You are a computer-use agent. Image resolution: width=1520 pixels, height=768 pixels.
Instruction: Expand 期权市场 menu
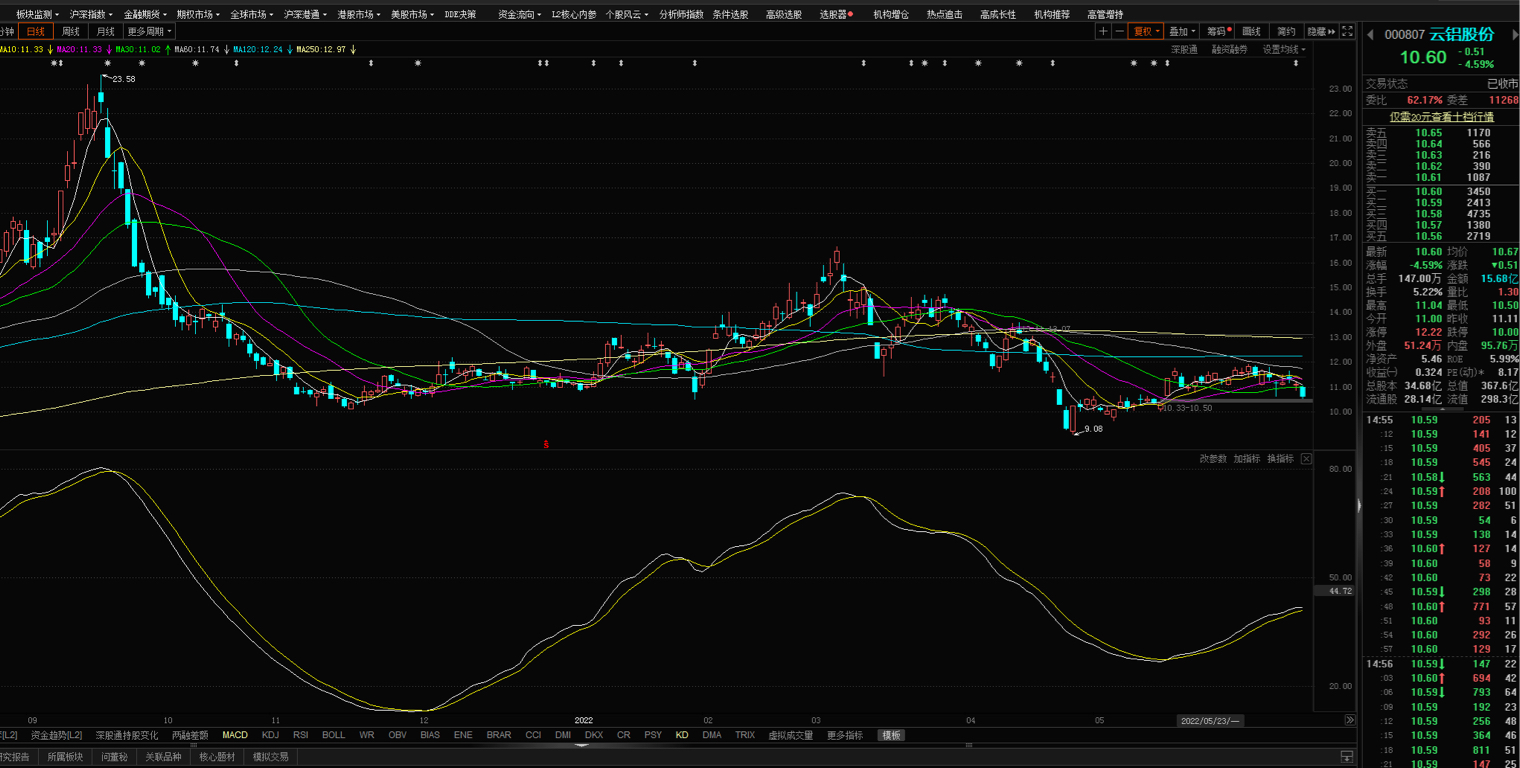[199, 15]
